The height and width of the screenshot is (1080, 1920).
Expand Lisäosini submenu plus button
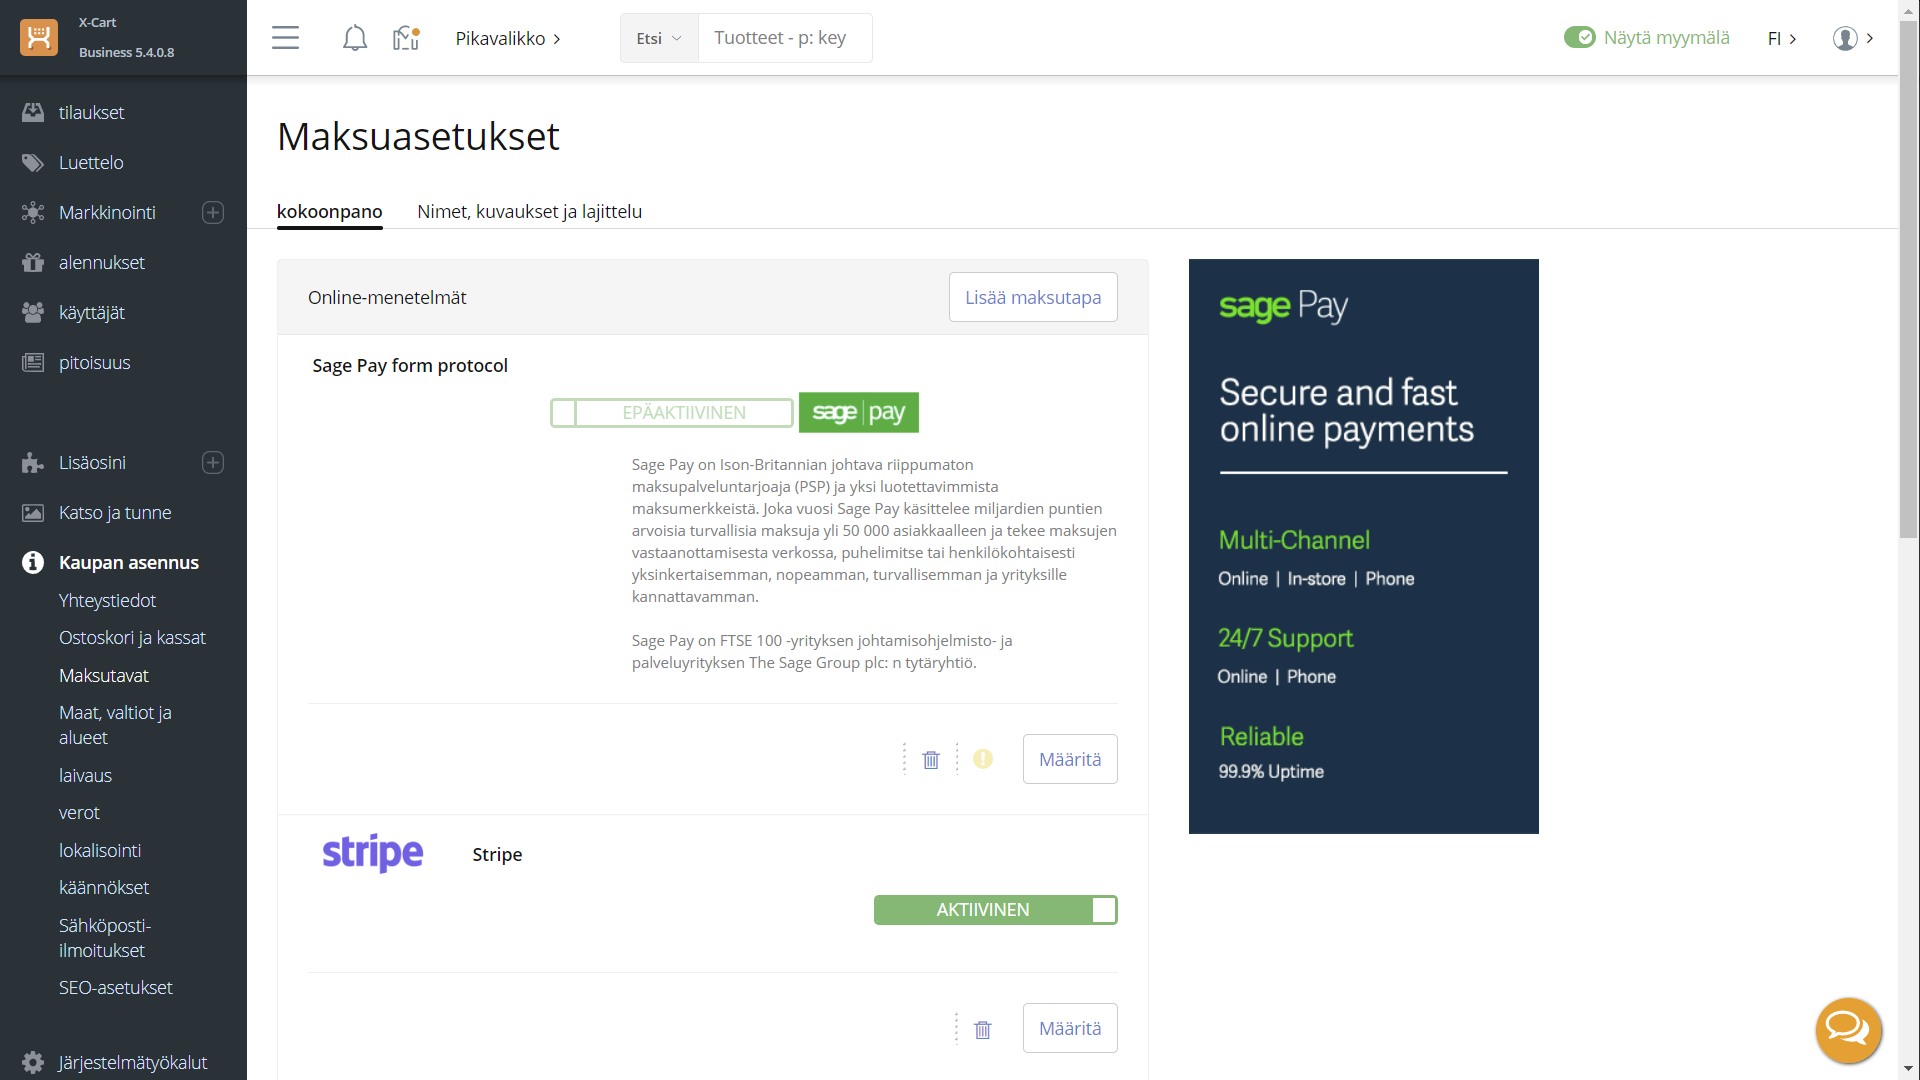click(x=213, y=462)
